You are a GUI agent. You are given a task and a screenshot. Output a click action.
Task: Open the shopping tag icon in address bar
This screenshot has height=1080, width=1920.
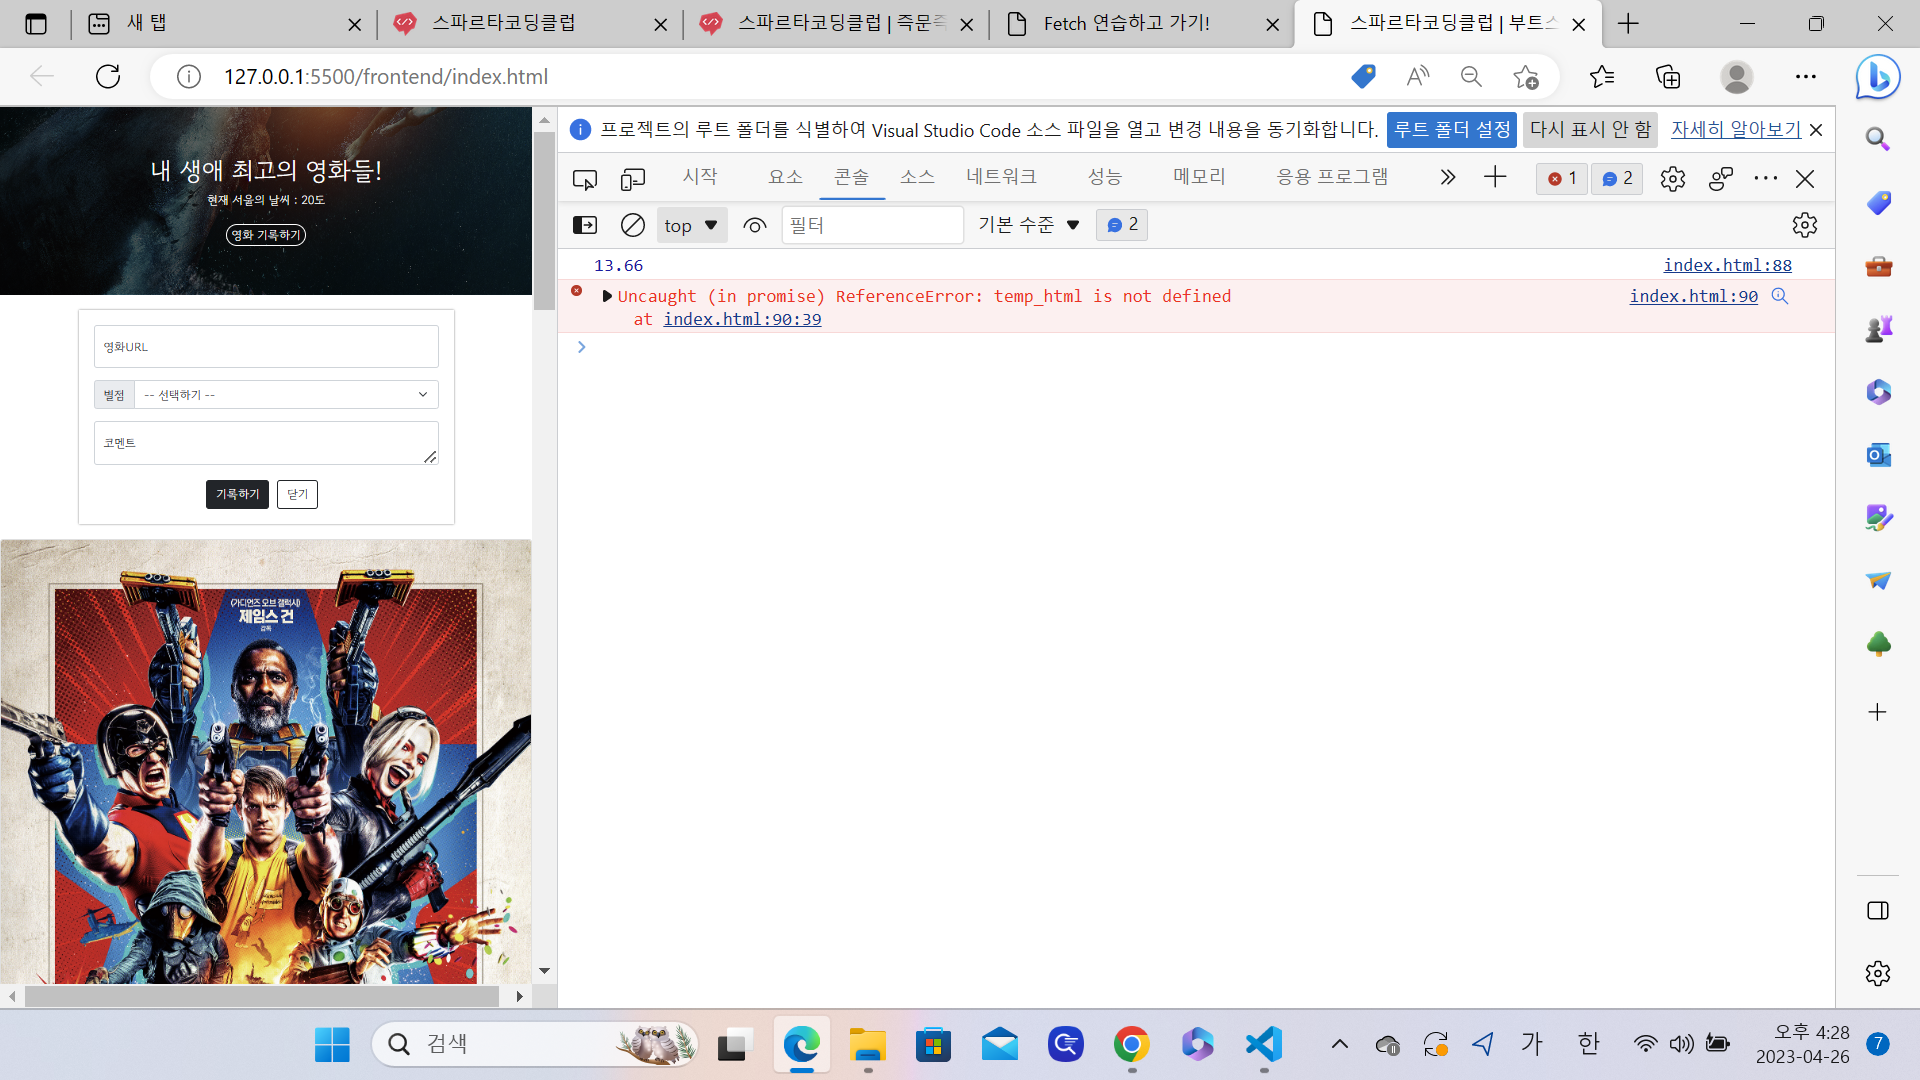[1363, 76]
